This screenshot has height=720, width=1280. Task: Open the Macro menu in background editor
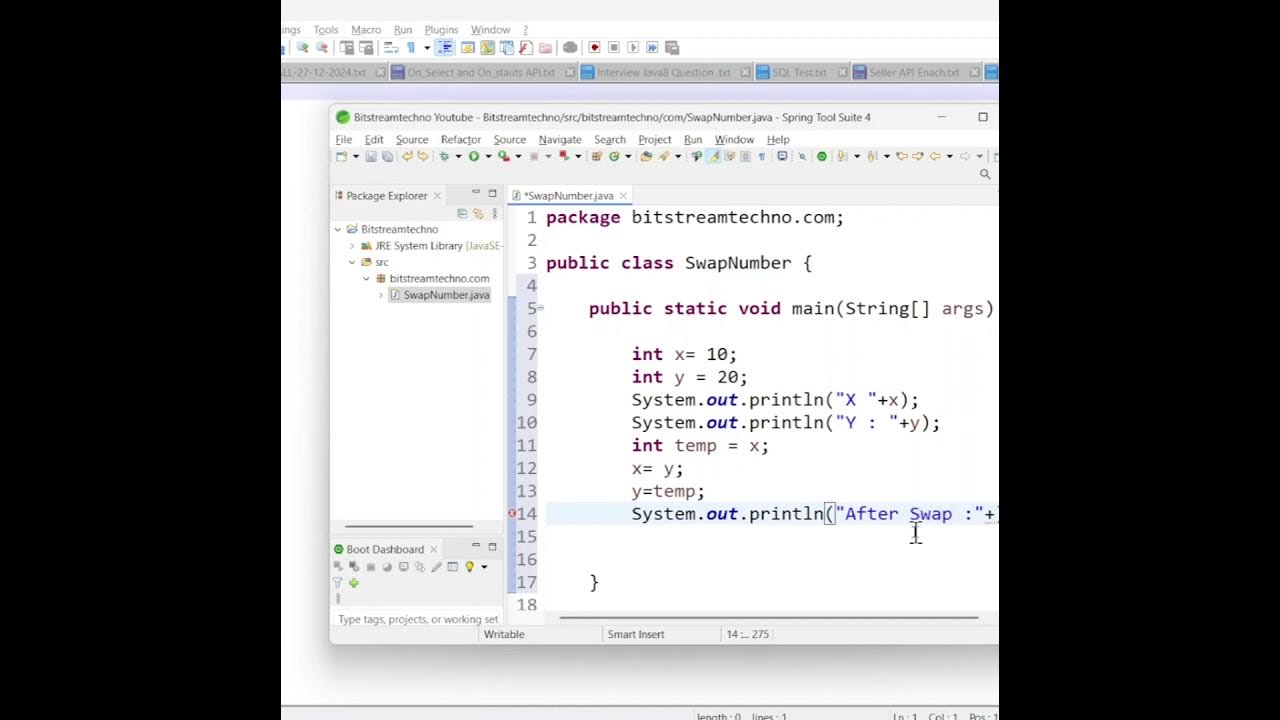[366, 30]
